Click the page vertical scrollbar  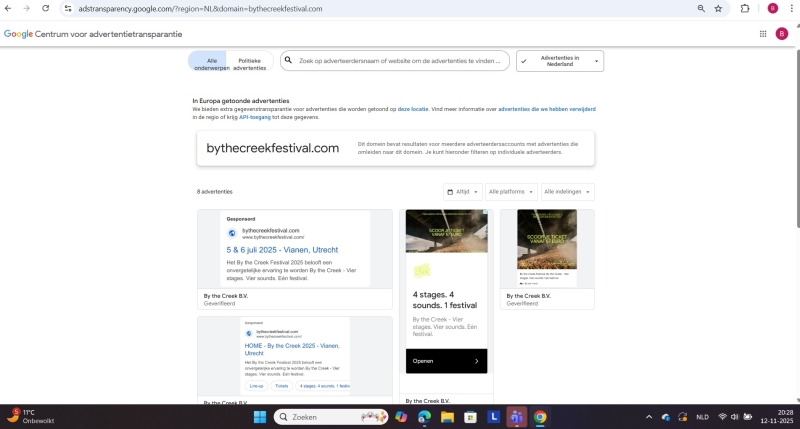pyautogui.click(x=797, y=139)
